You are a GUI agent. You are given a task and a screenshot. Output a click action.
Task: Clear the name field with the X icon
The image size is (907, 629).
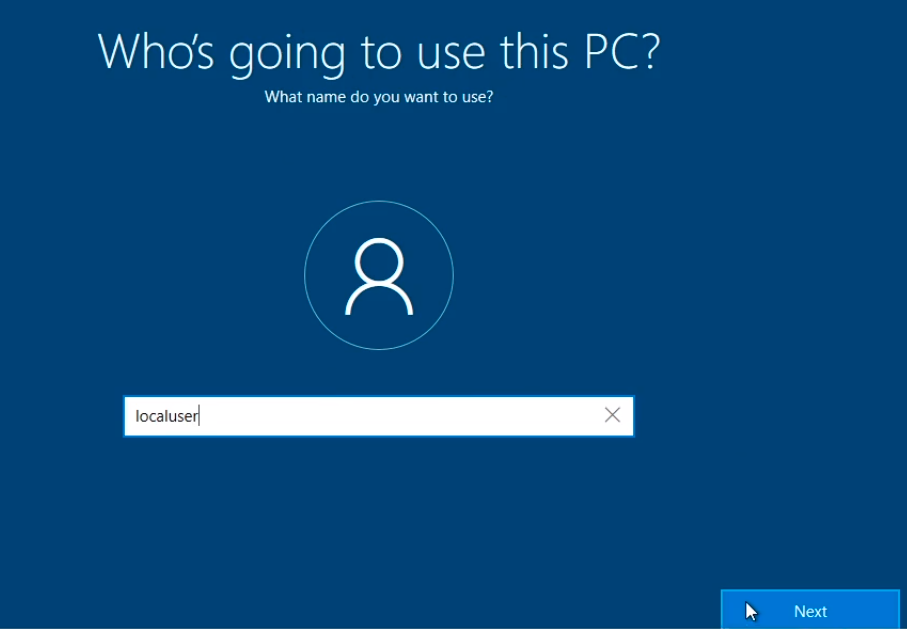(x=612, y=415)
